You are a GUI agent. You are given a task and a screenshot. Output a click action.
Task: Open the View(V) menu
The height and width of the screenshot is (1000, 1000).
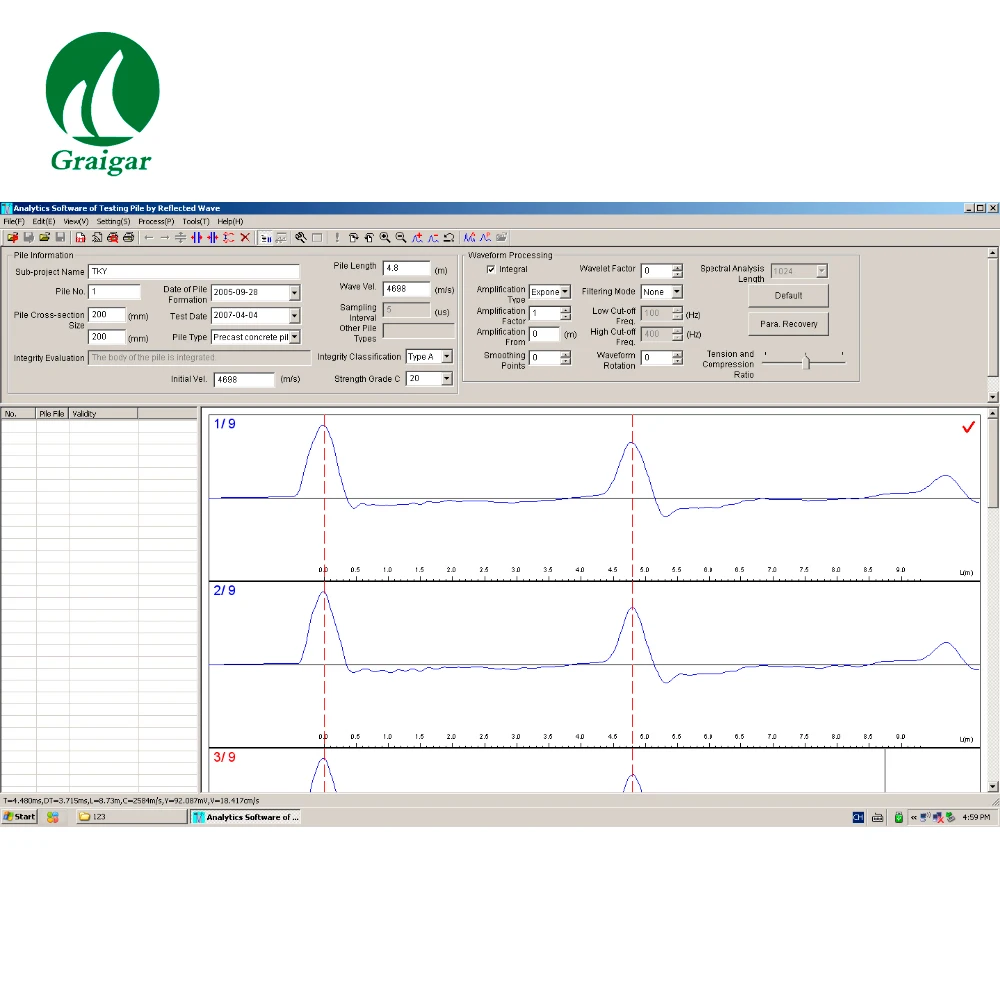(x=76, y=221)
